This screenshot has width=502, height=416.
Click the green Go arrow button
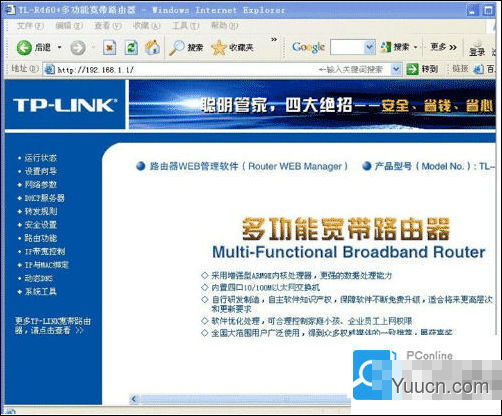point(412,69)
